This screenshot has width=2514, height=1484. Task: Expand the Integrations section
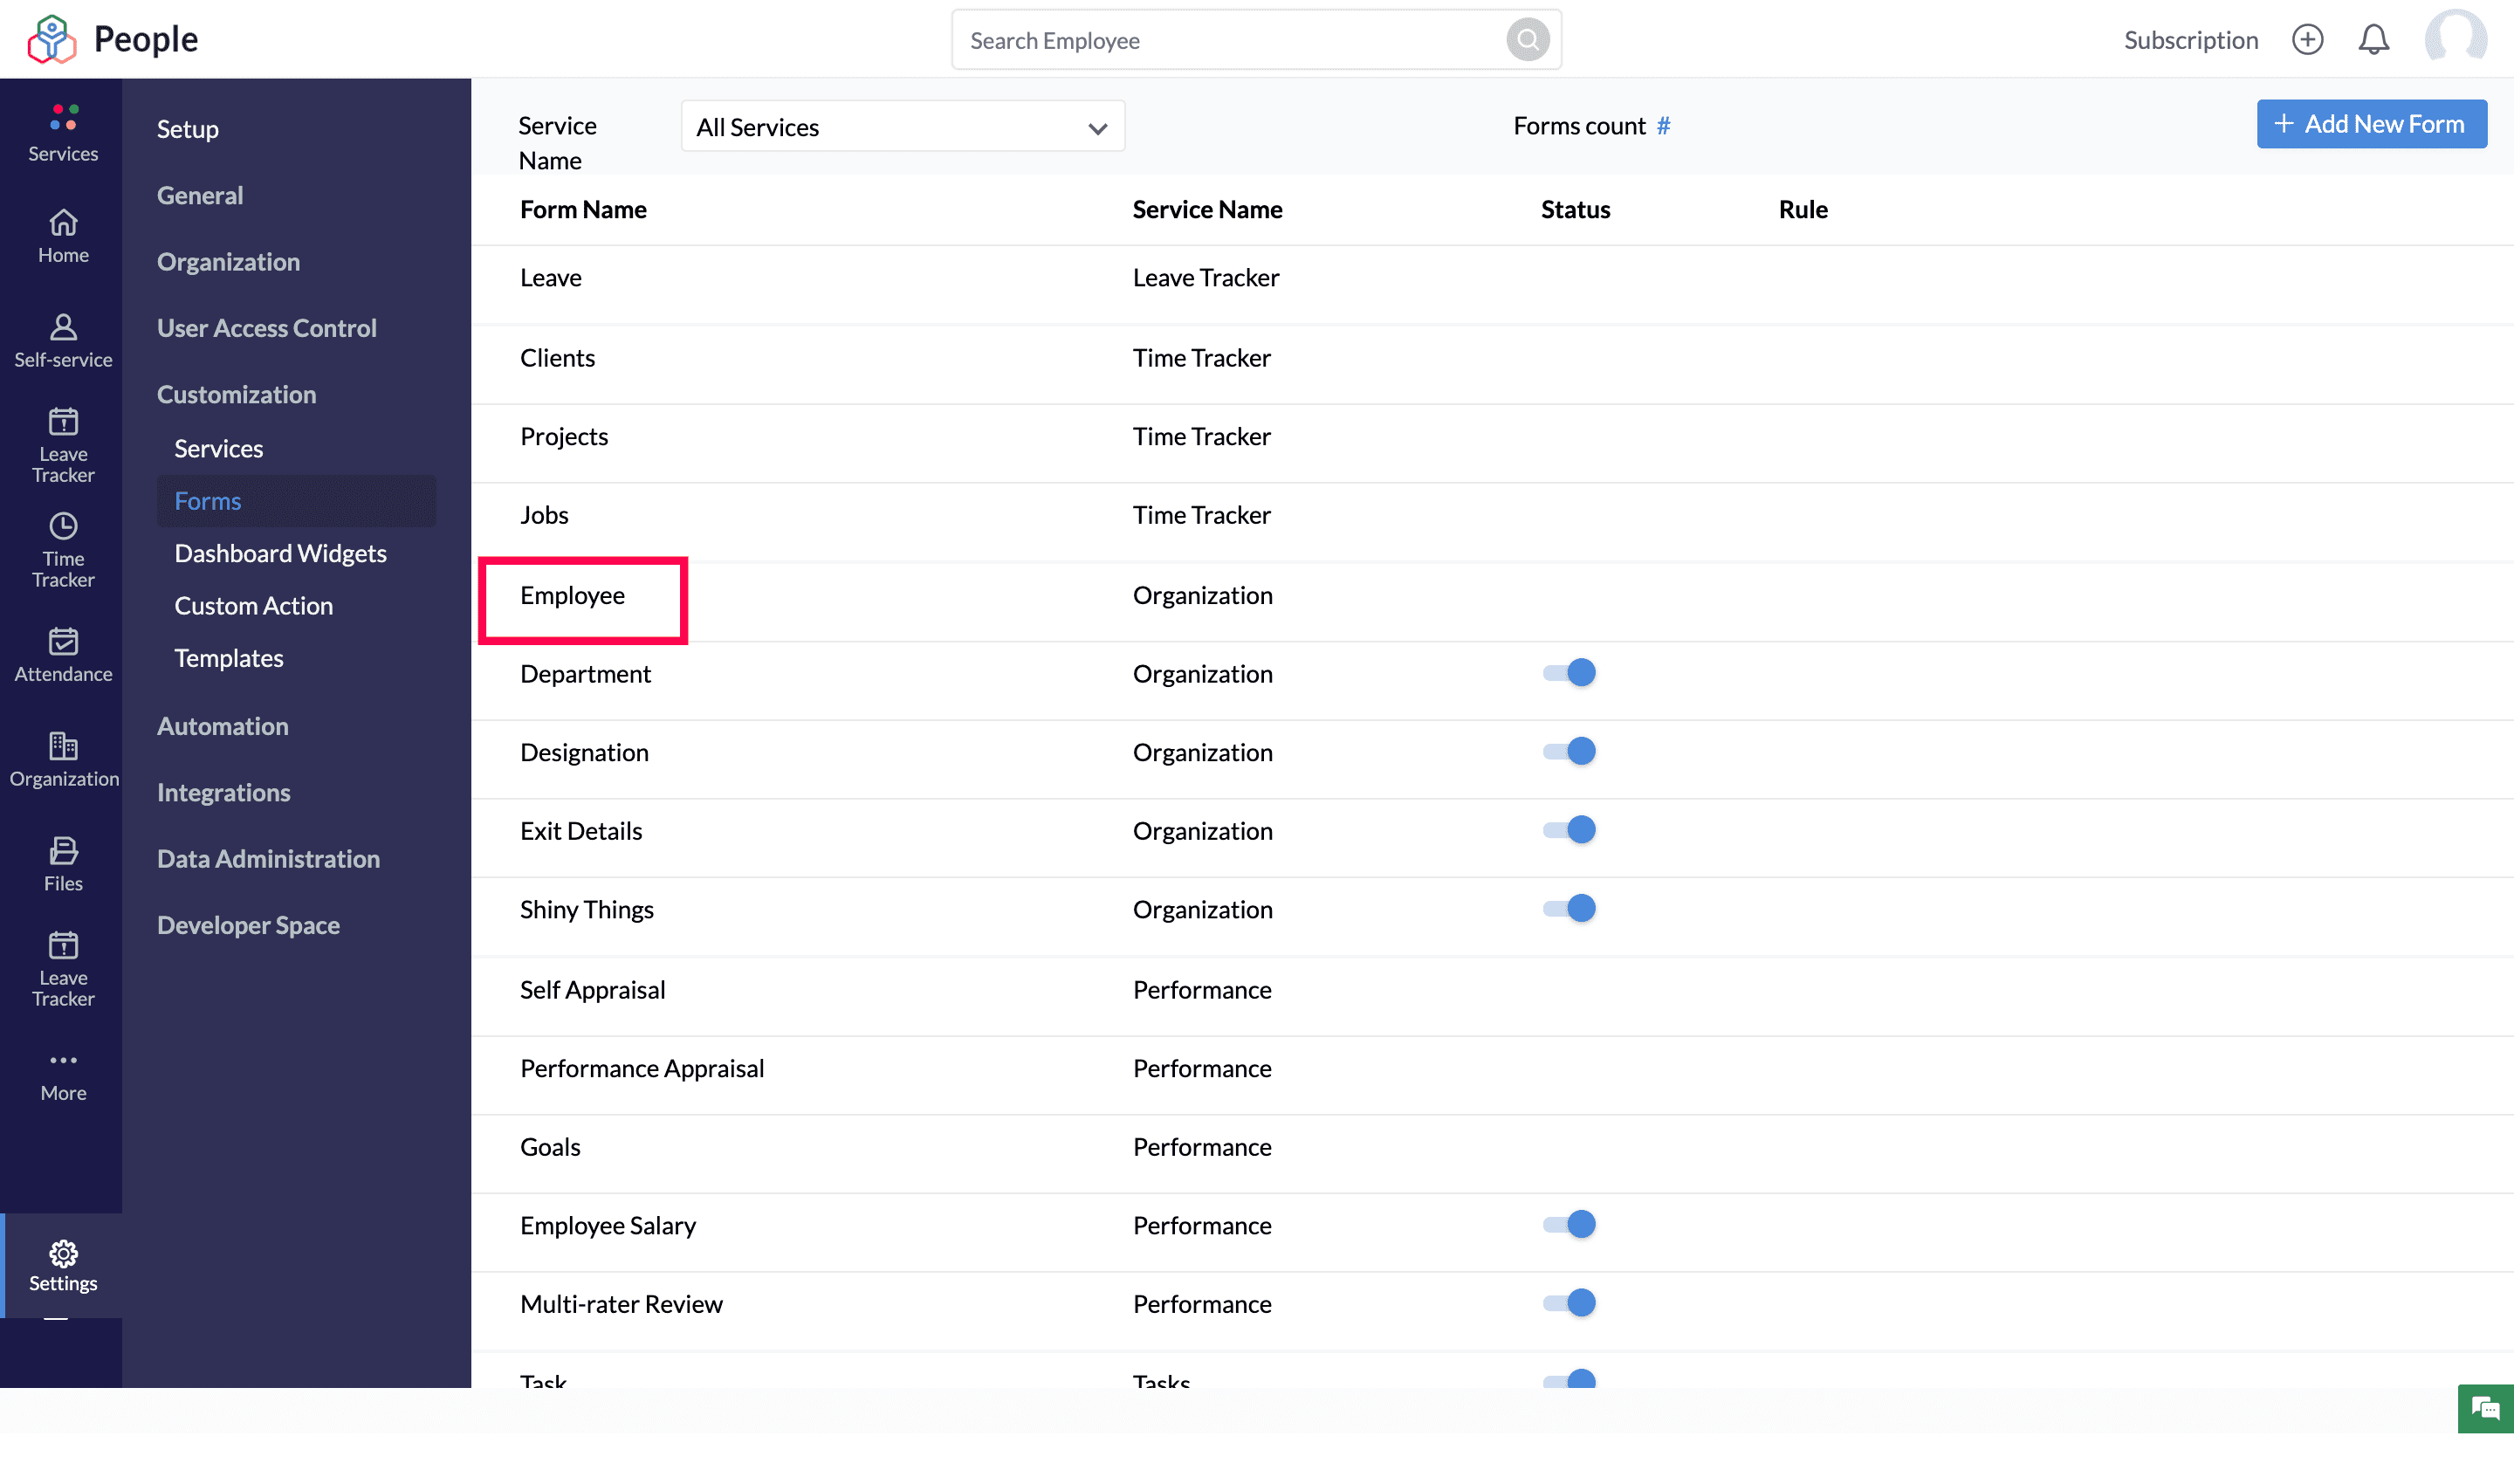(x=223, y=792)
